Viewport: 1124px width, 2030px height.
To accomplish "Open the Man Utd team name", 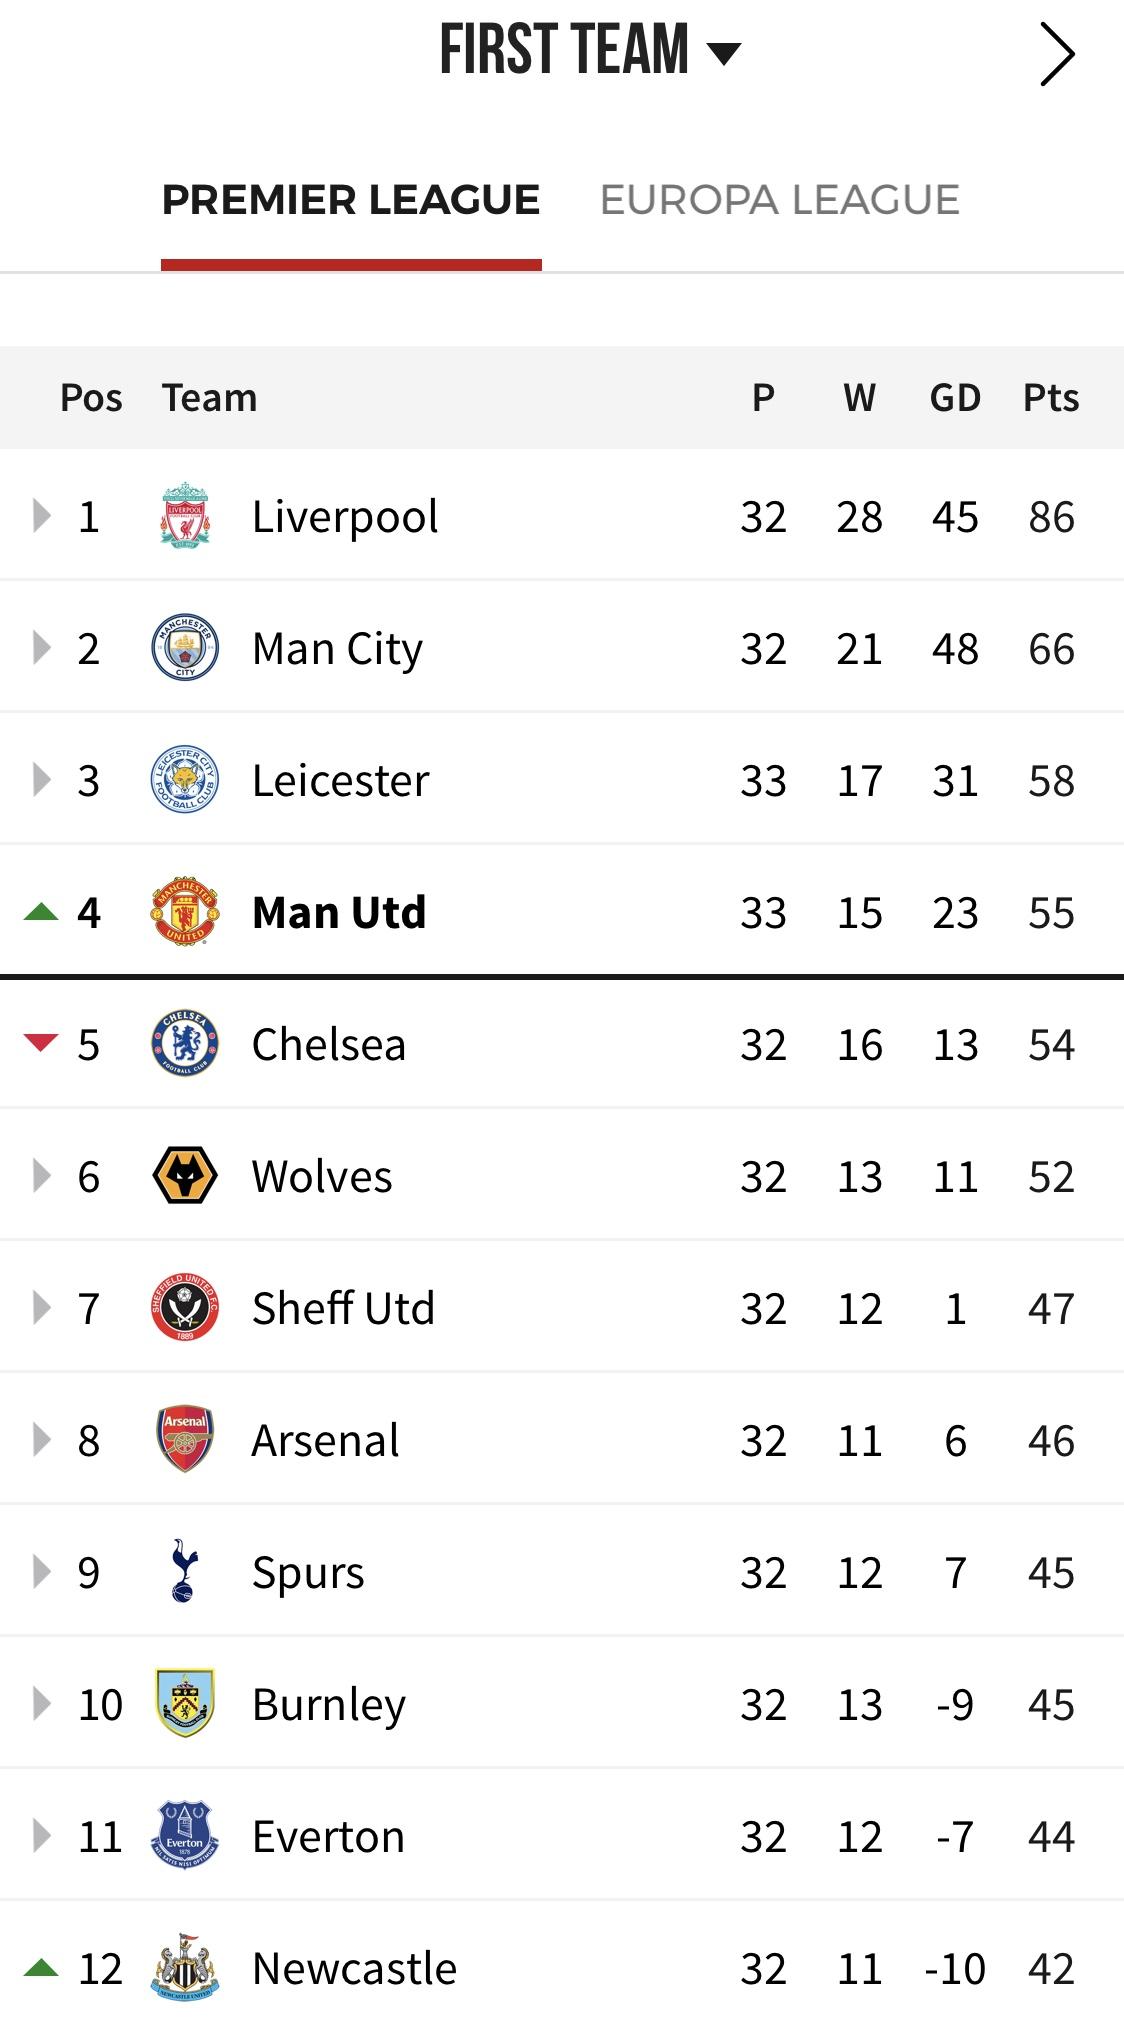I will pyautogui.click(x=339, y=912).
